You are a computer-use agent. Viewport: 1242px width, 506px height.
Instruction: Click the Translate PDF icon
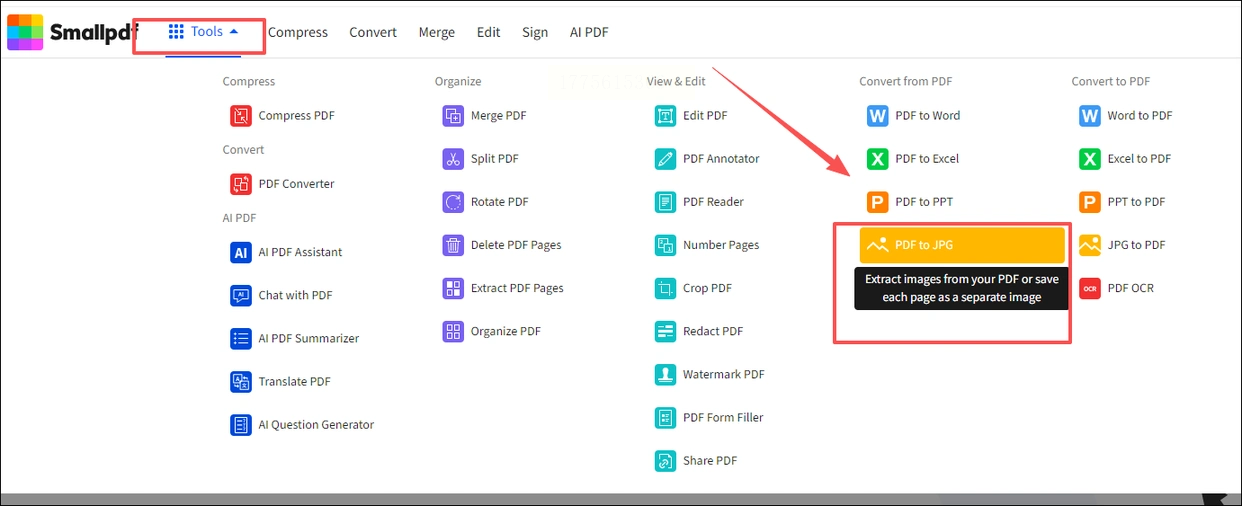coord(241,381)
